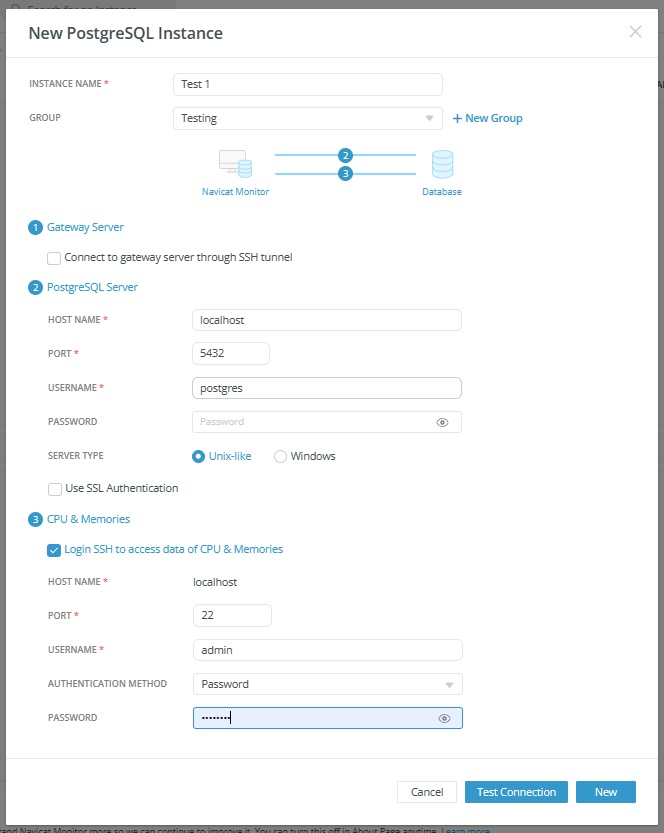664x833 pixels.
Task: Click the Learn more link at bottom
Action: (465, 830)
